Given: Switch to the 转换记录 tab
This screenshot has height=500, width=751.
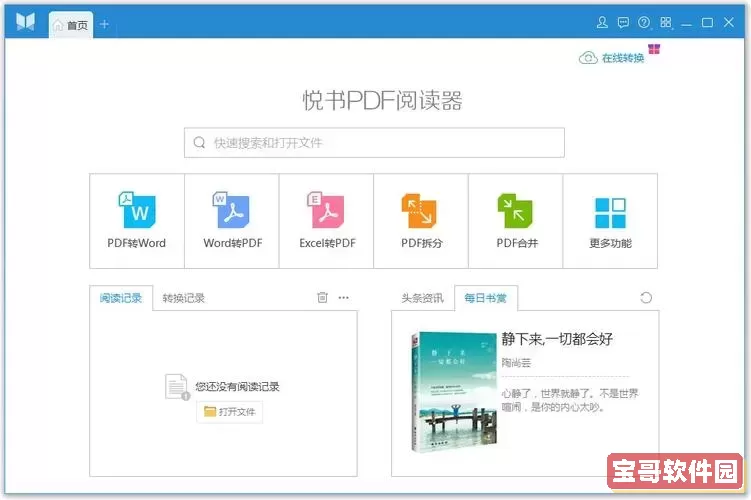Looking at the screenshot, I should pyautogui.click(x=183, y=298).
